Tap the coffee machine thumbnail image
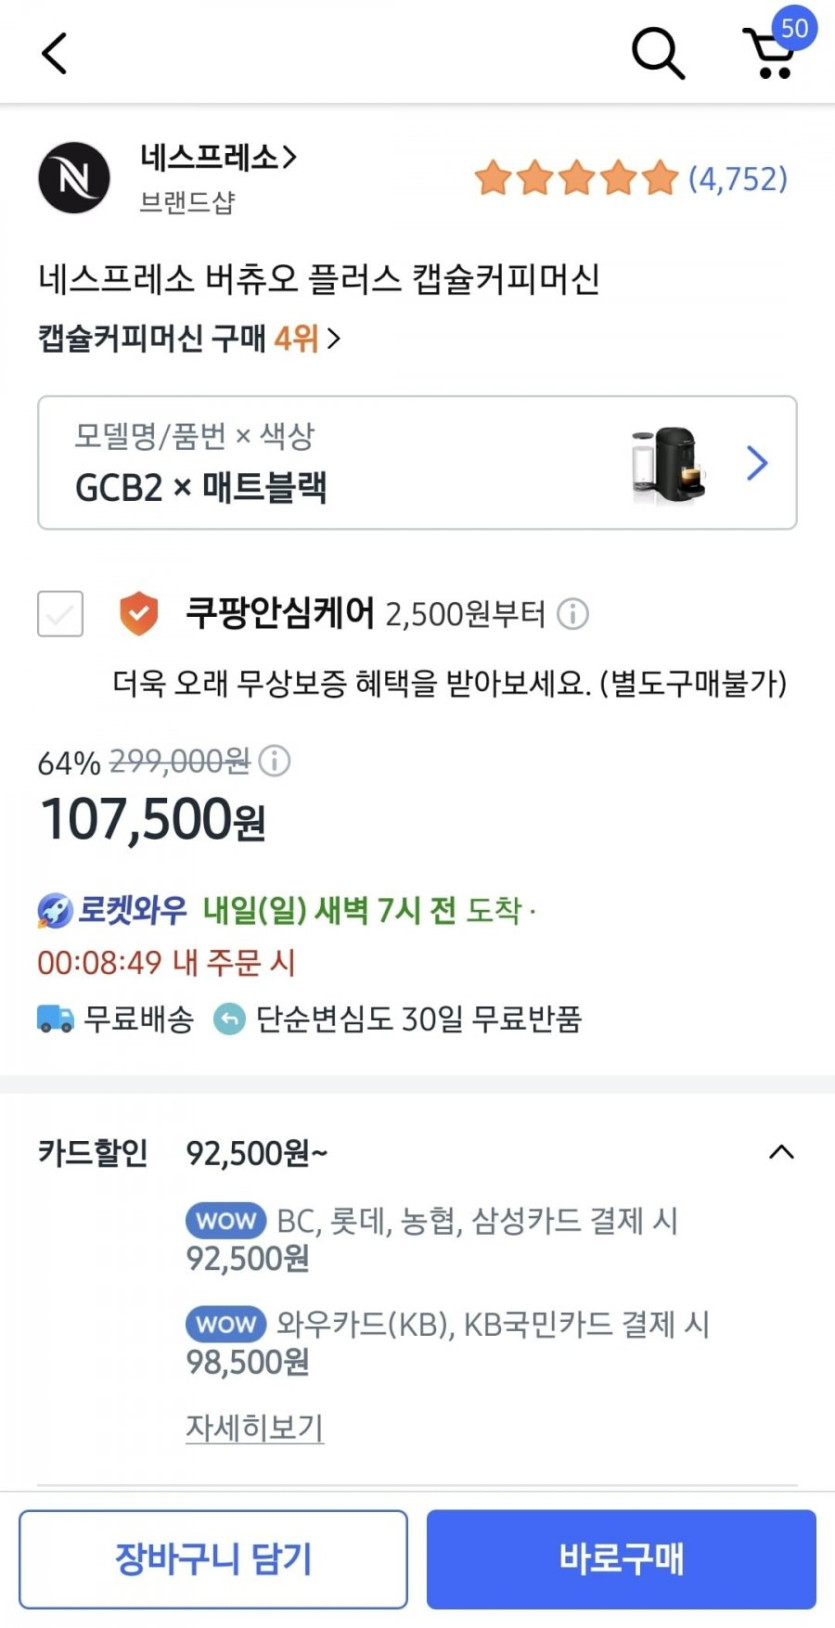 click(668, 463)
